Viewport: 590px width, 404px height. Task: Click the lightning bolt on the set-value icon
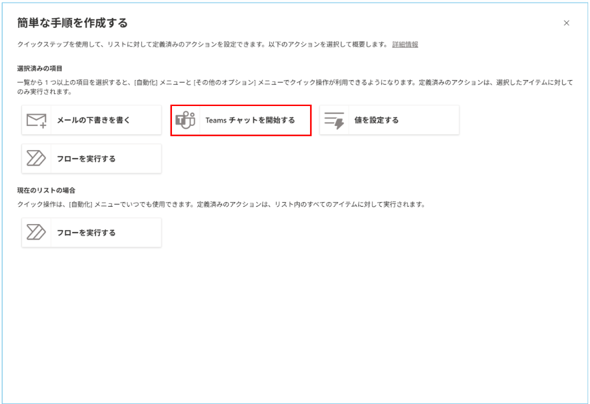coord(339,124)
